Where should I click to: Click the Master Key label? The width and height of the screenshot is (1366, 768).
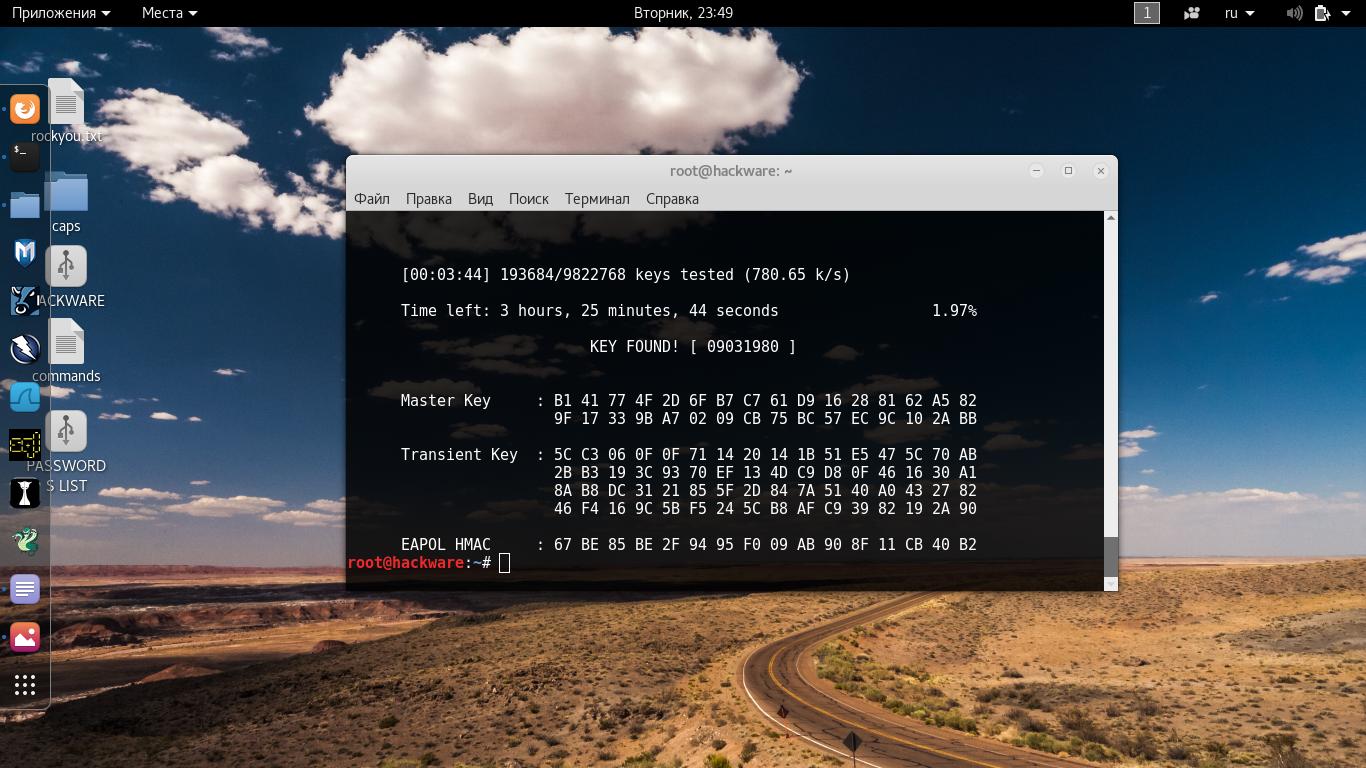point(446,401)
